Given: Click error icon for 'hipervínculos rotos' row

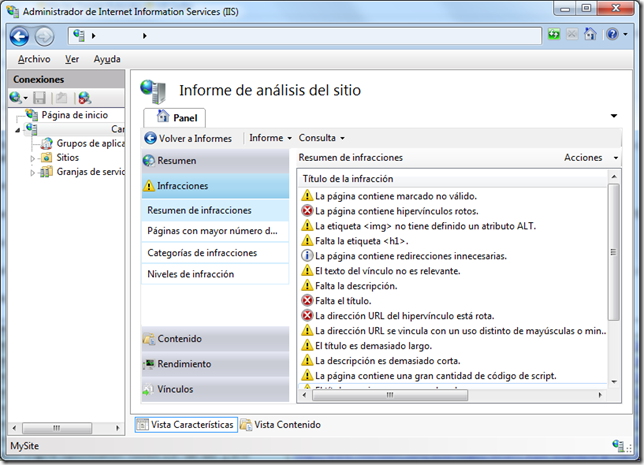Looking at the screenshot, I should [307, 211].
